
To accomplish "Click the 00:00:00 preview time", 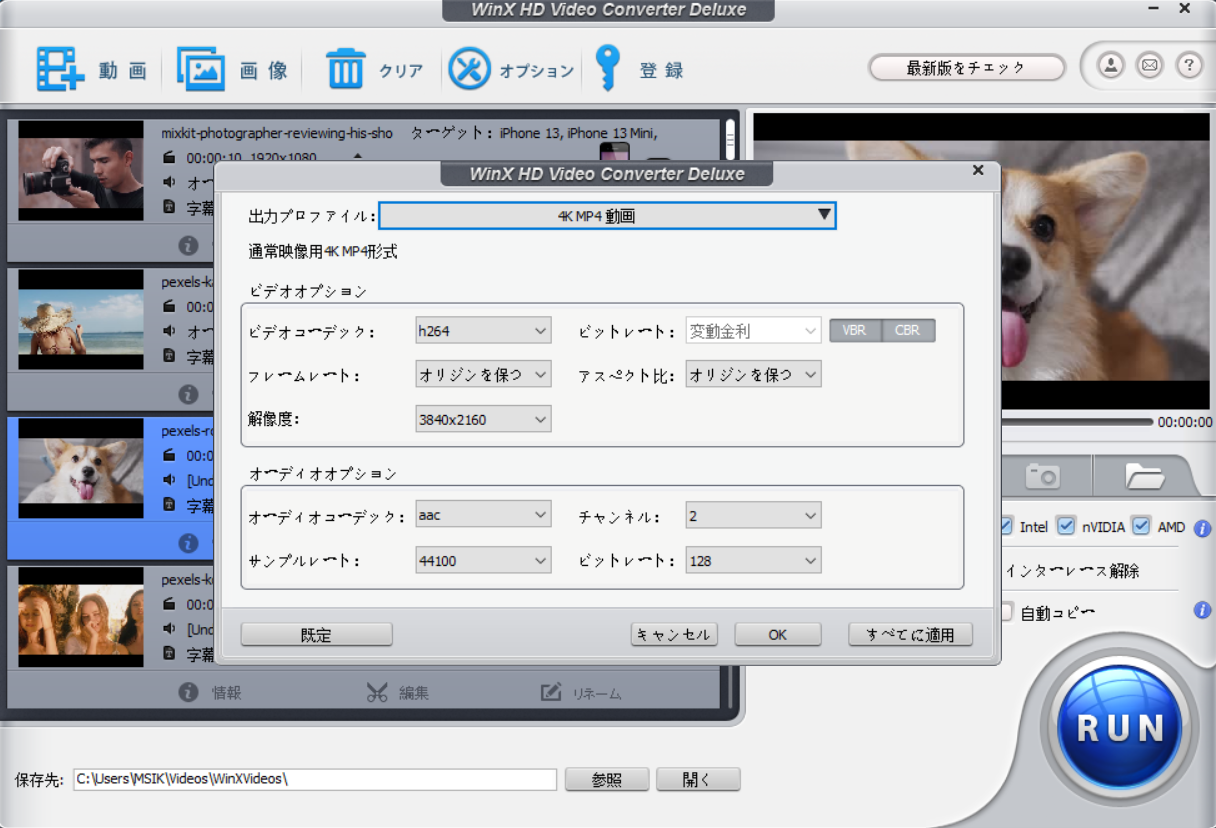I will tap(1185, 423).
